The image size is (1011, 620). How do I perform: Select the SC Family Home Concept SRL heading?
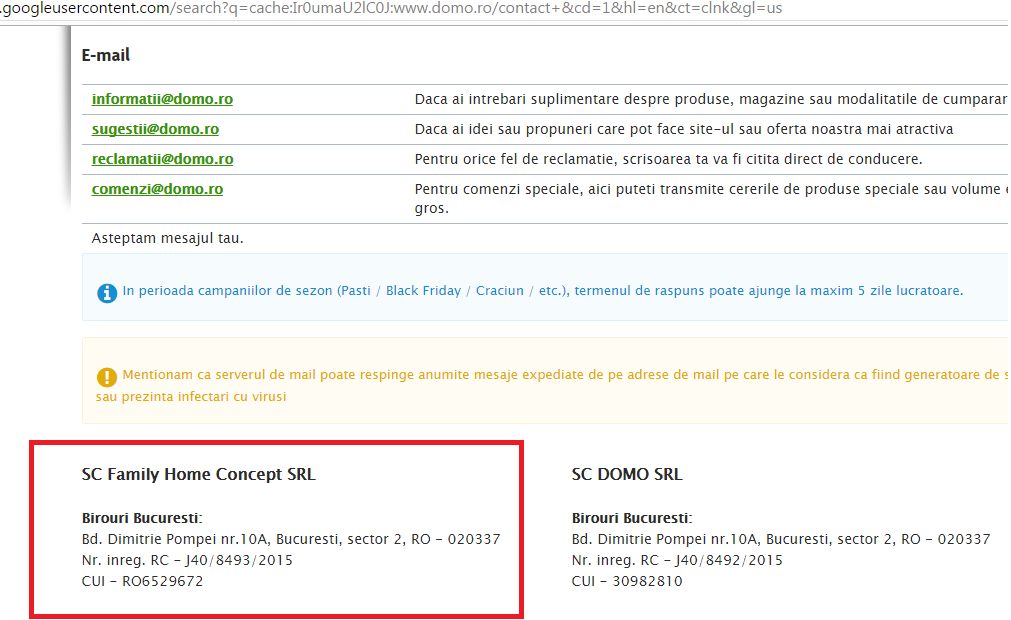point(198,474)
